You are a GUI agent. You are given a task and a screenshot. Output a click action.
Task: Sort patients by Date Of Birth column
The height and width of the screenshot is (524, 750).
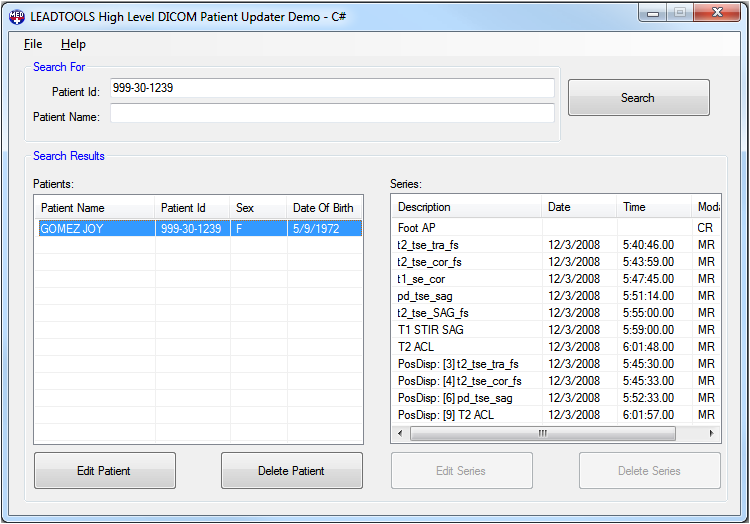[x=323, y=208]
